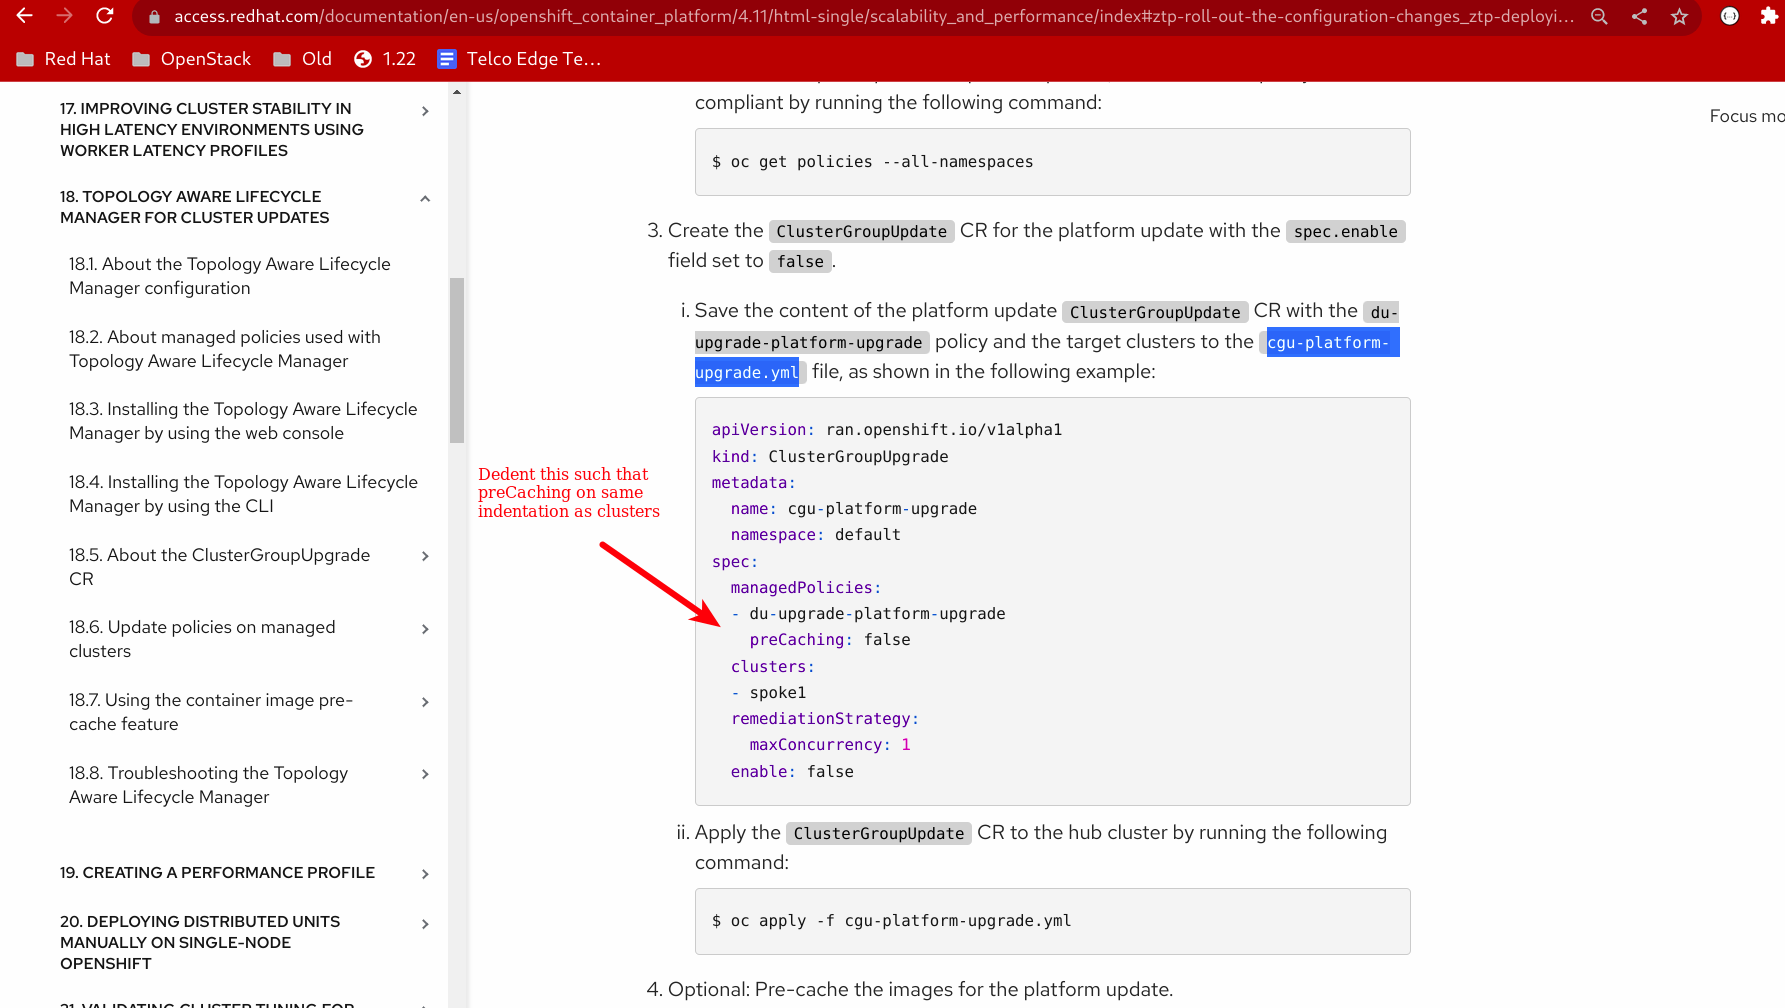This screenshot has height=1008, width=1785.
Task: Go to 18.2 About managed policies
Action: pyautogui.click(x=225, y=349)
